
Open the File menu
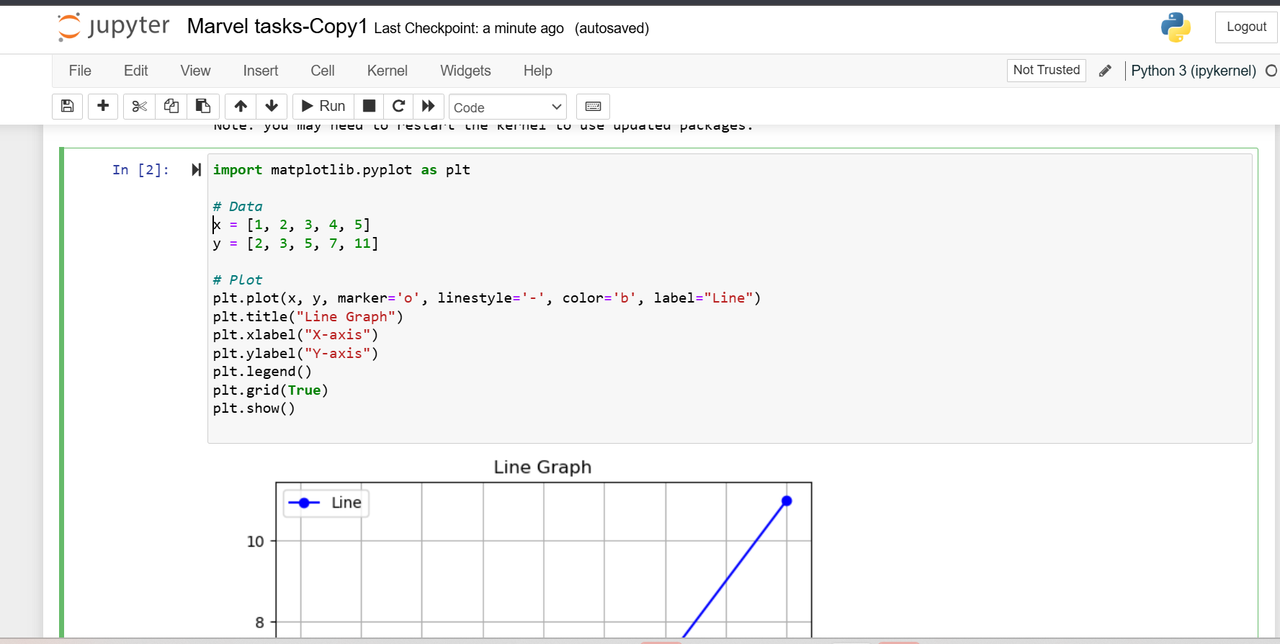pos(80,70)
